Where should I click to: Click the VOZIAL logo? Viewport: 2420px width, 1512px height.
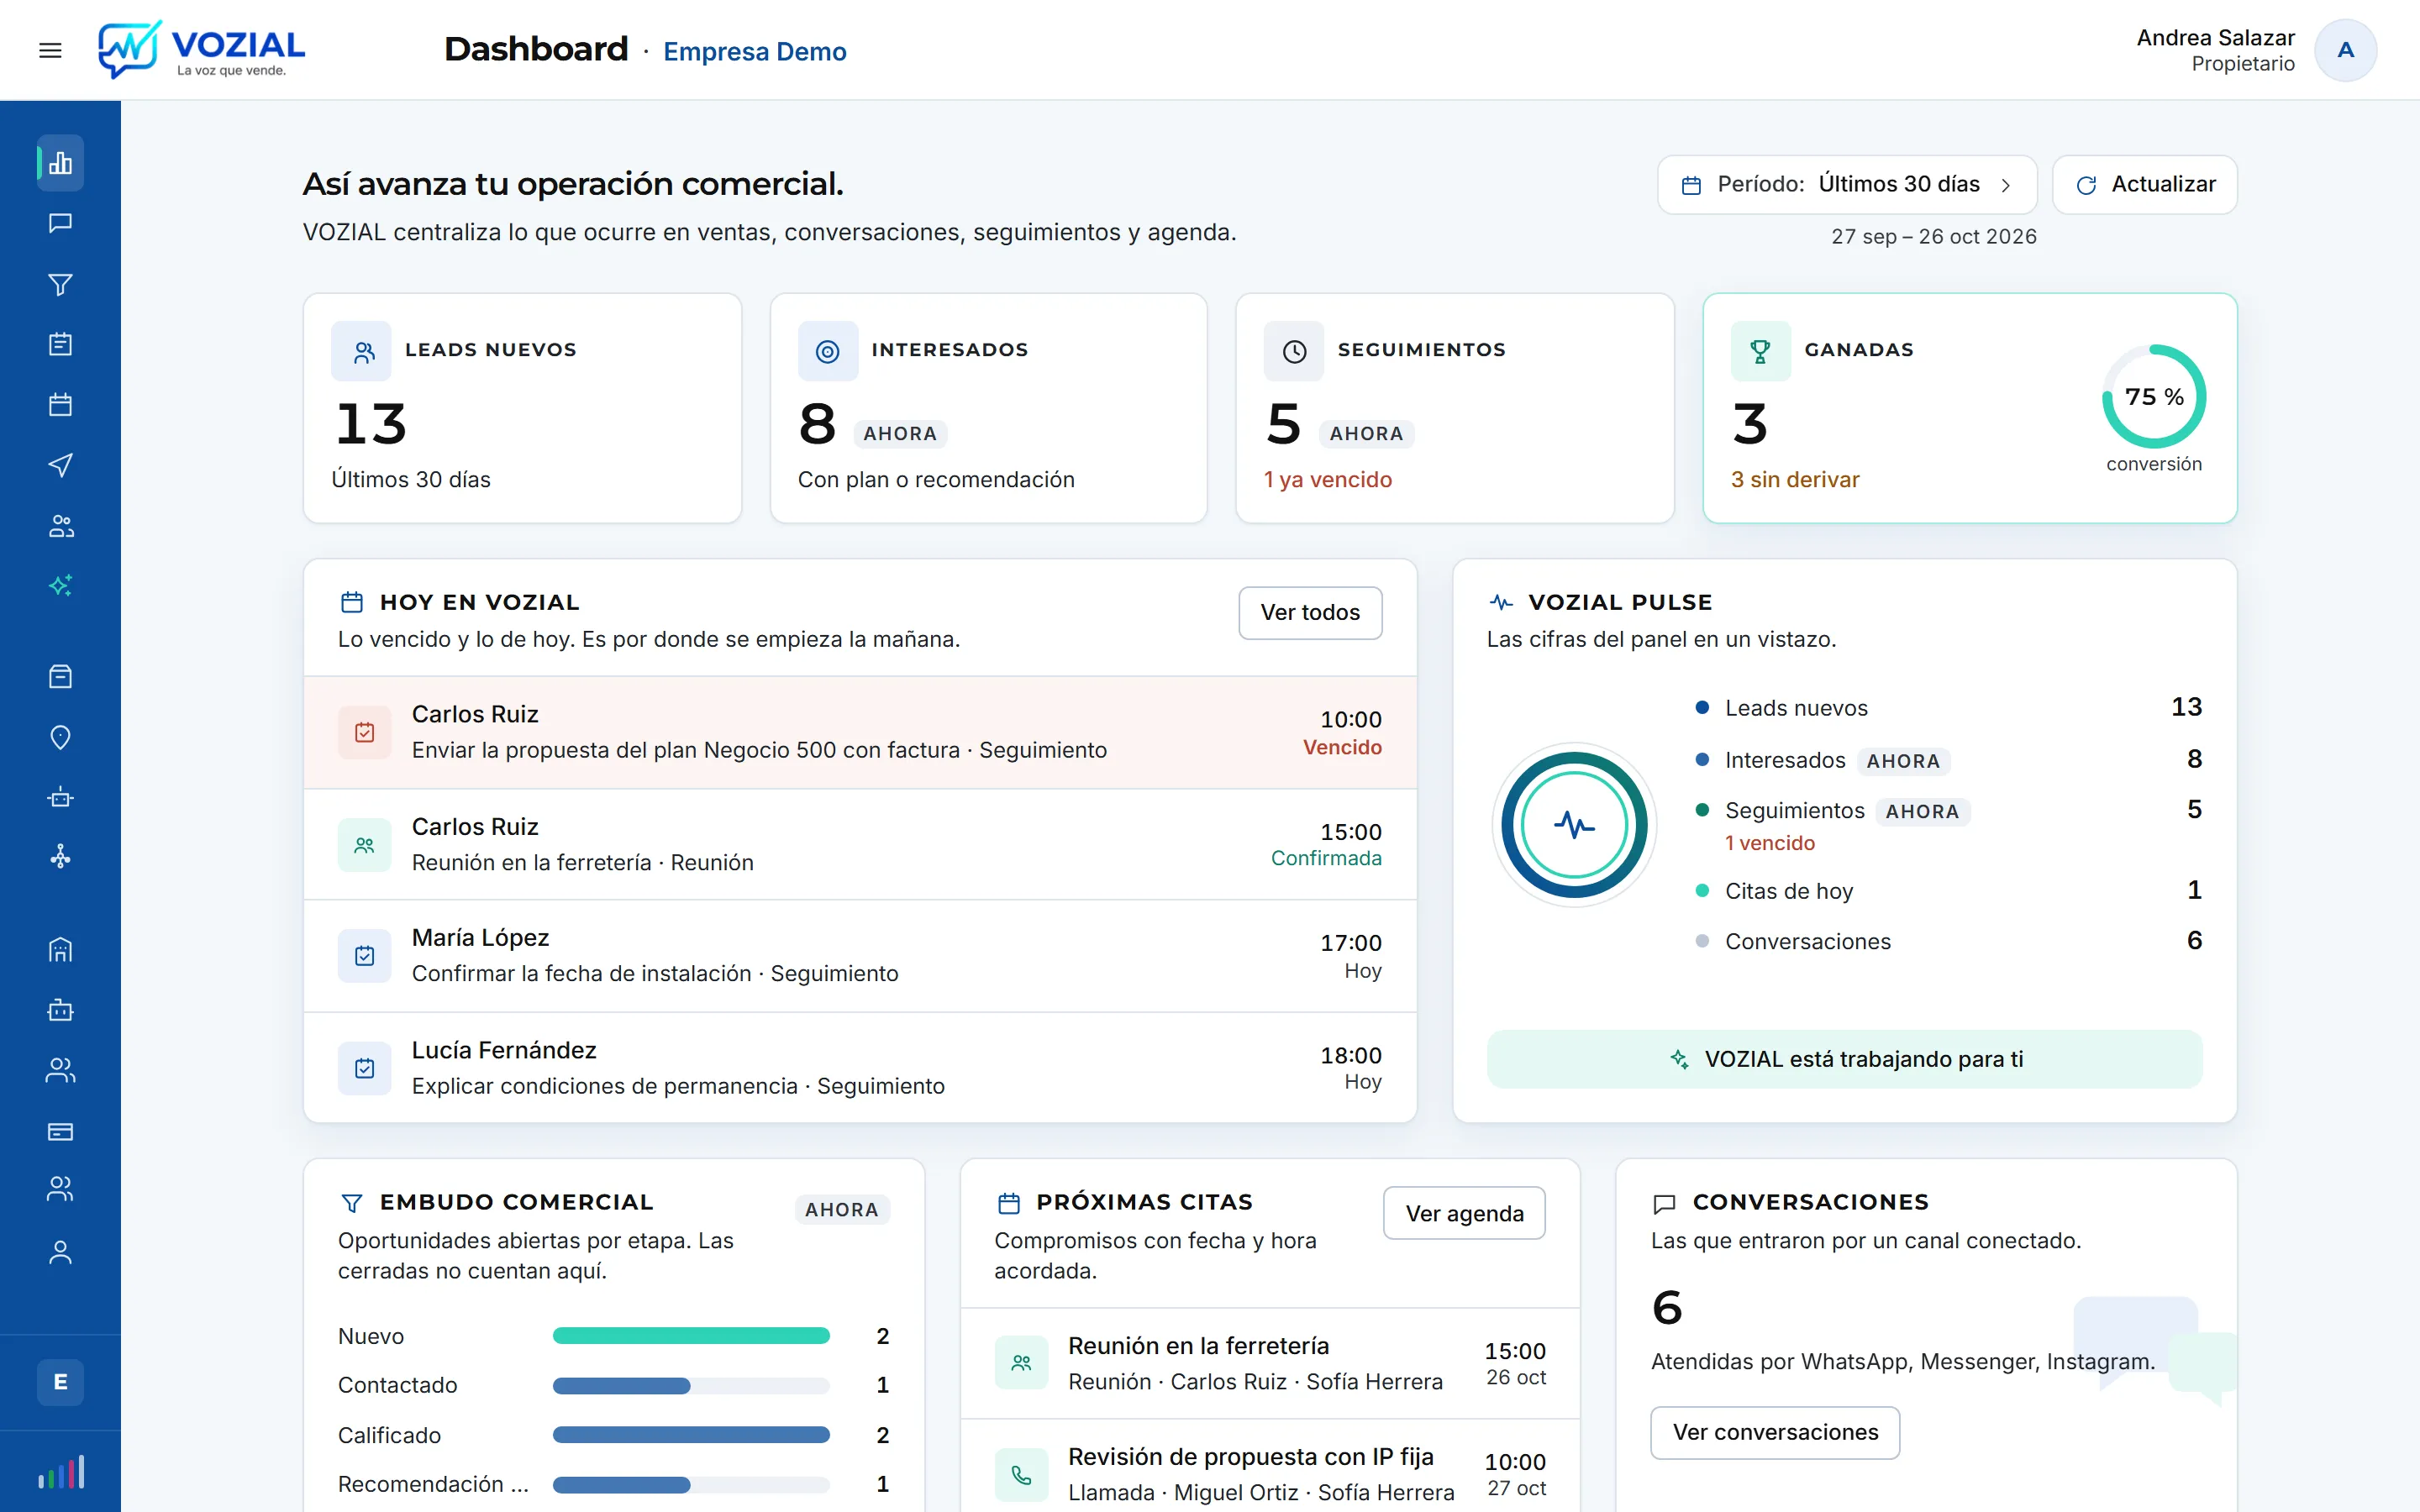pyautogui.click(x=201, y=49)
